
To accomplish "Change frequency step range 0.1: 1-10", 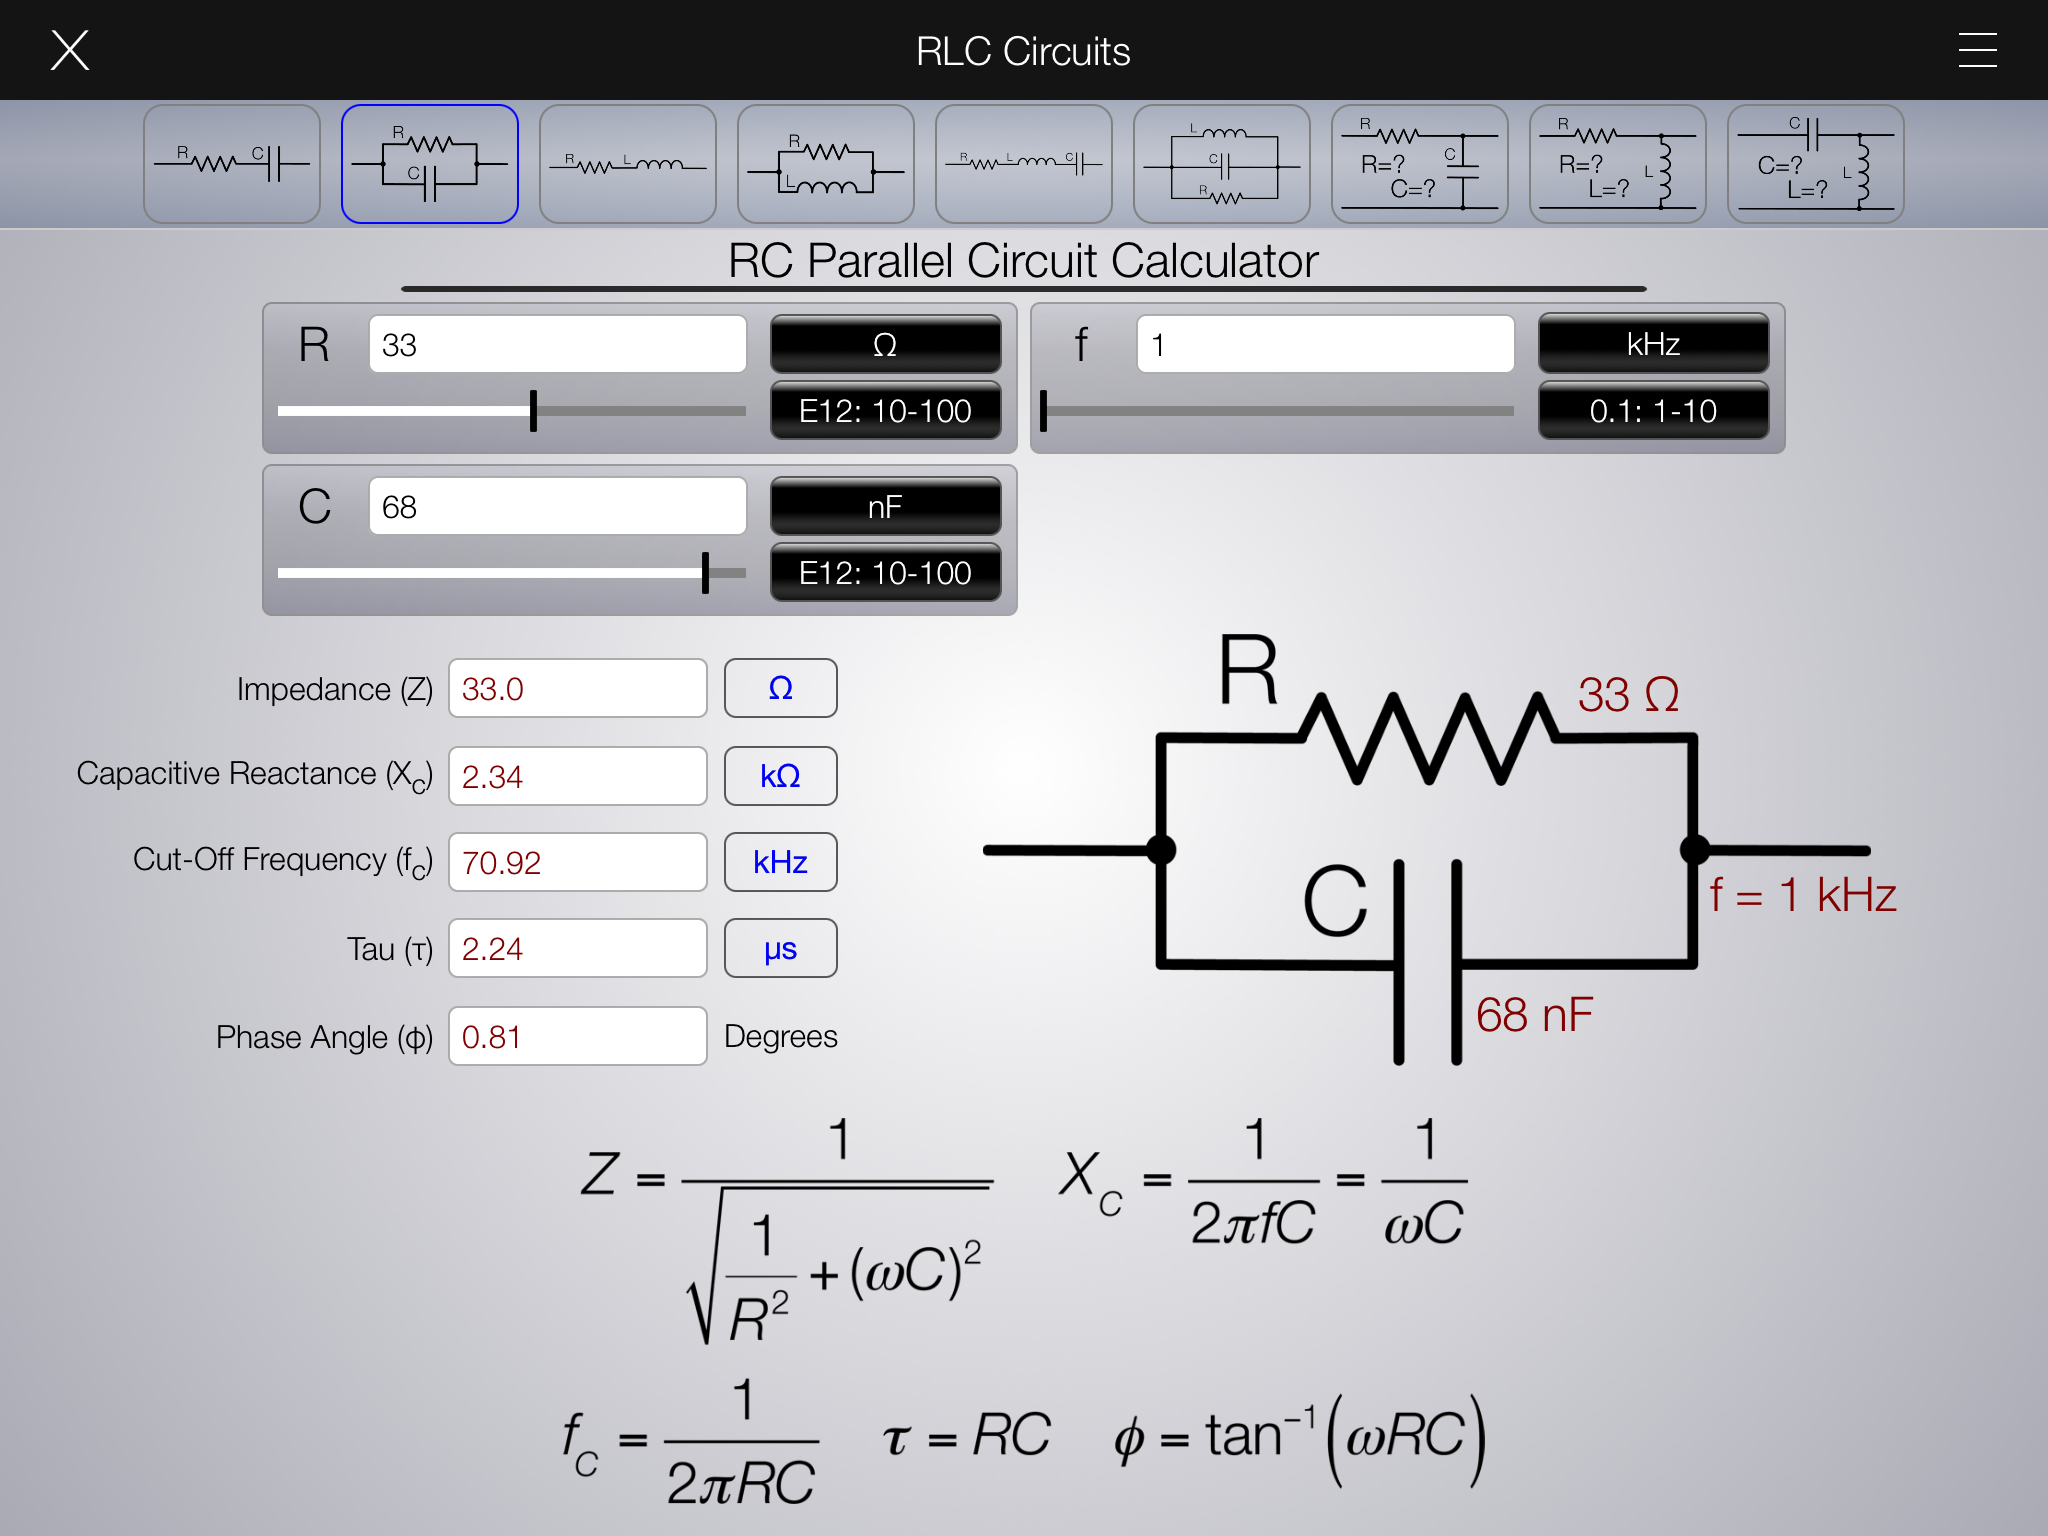I will 1653,410.
